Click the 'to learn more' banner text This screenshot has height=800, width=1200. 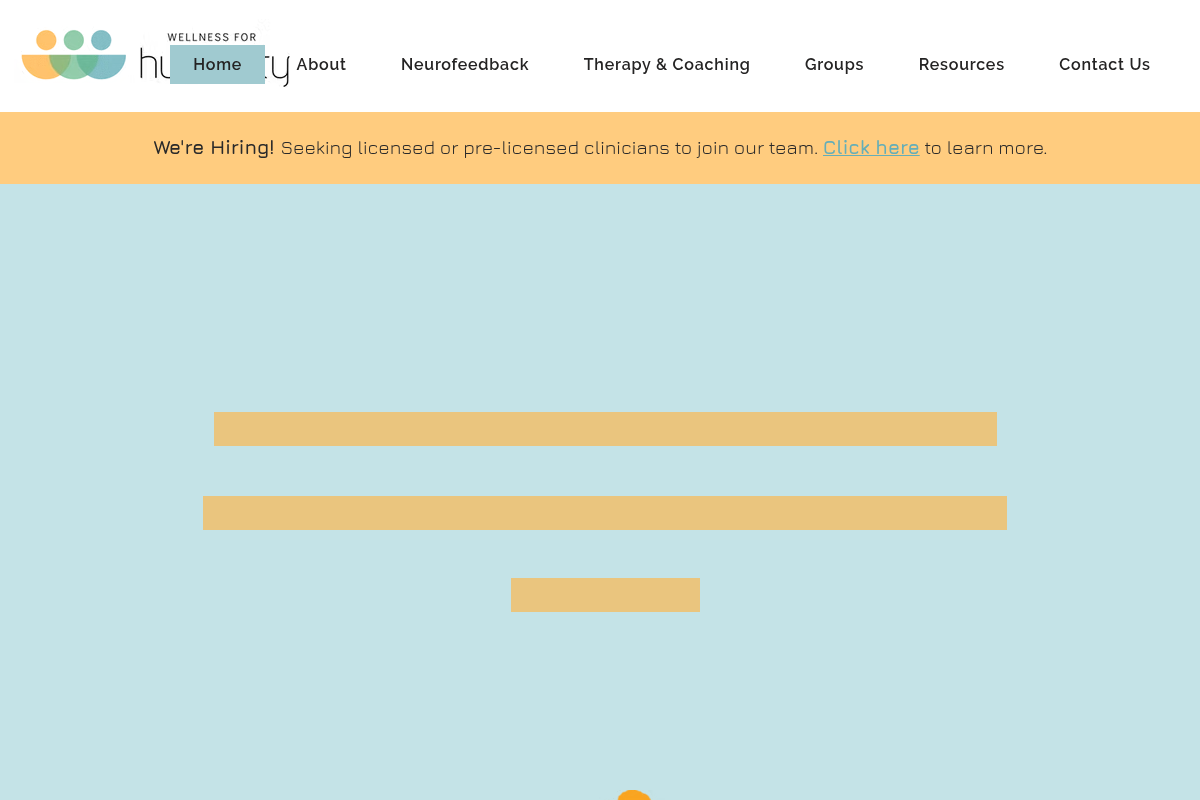click(985, 148)
